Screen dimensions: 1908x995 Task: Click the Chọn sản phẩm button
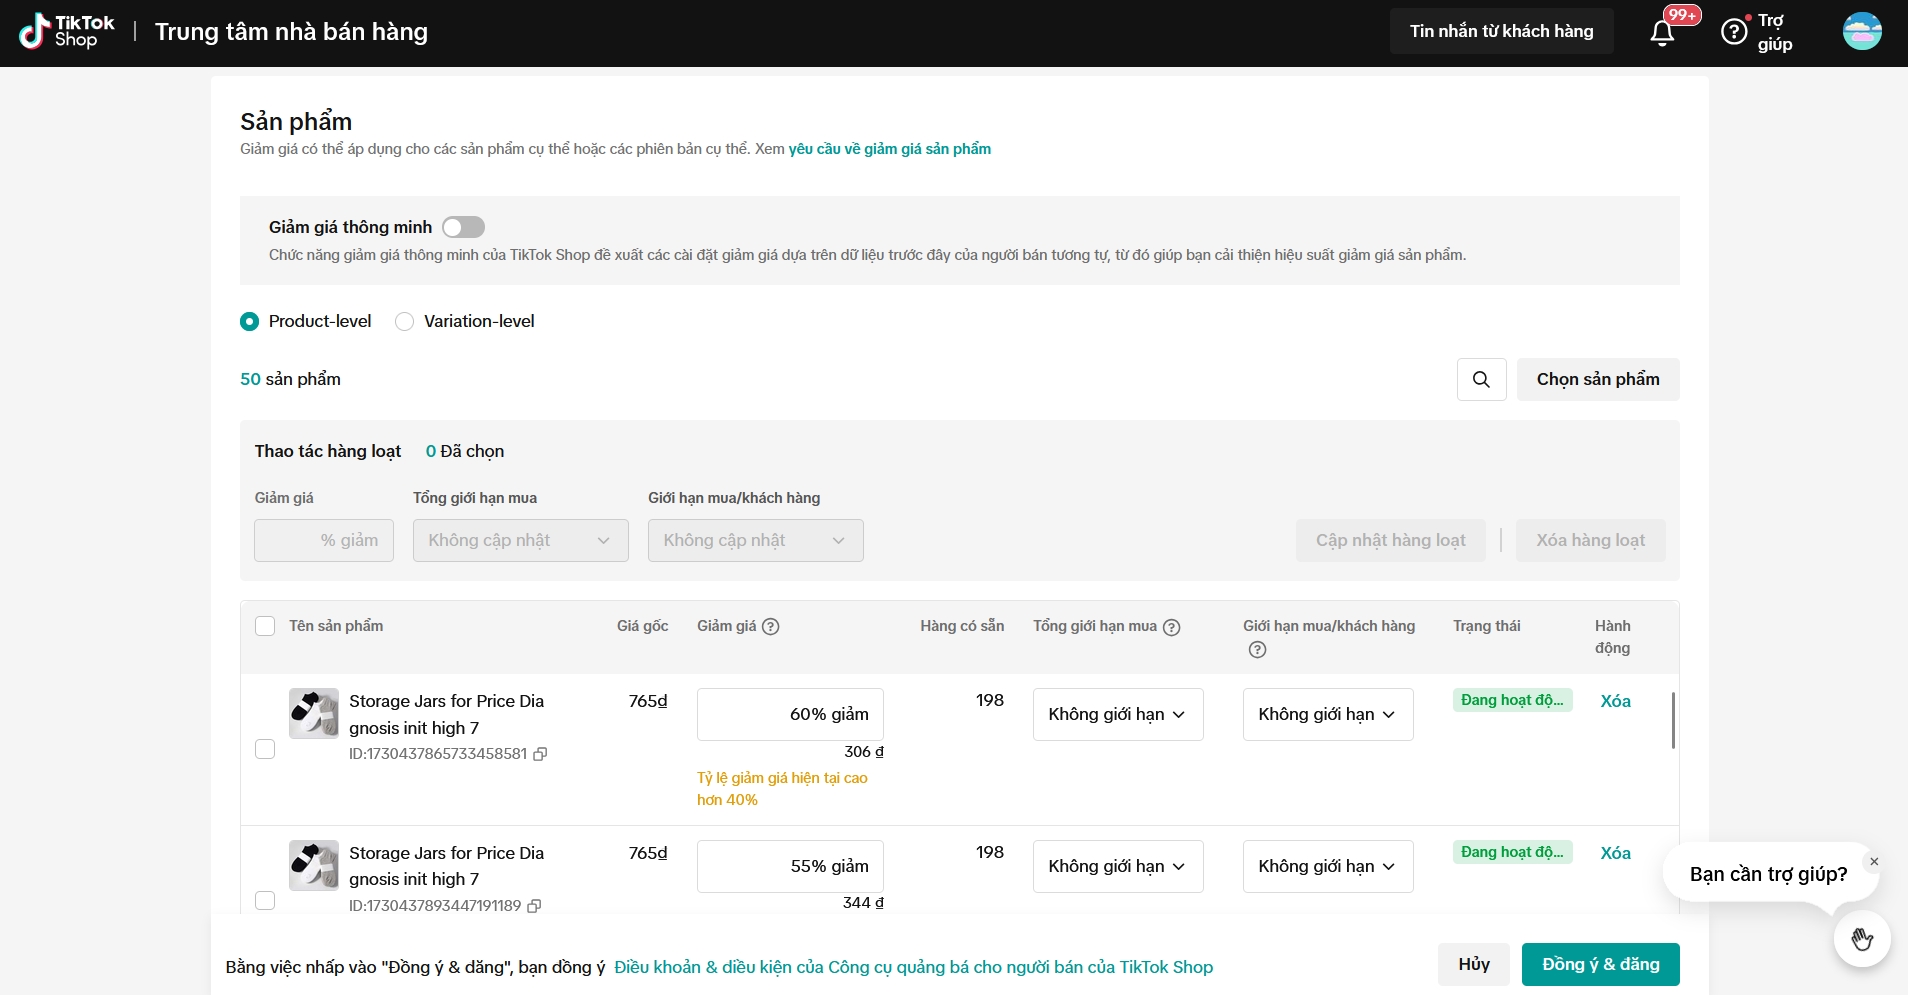pos(1597,379)
